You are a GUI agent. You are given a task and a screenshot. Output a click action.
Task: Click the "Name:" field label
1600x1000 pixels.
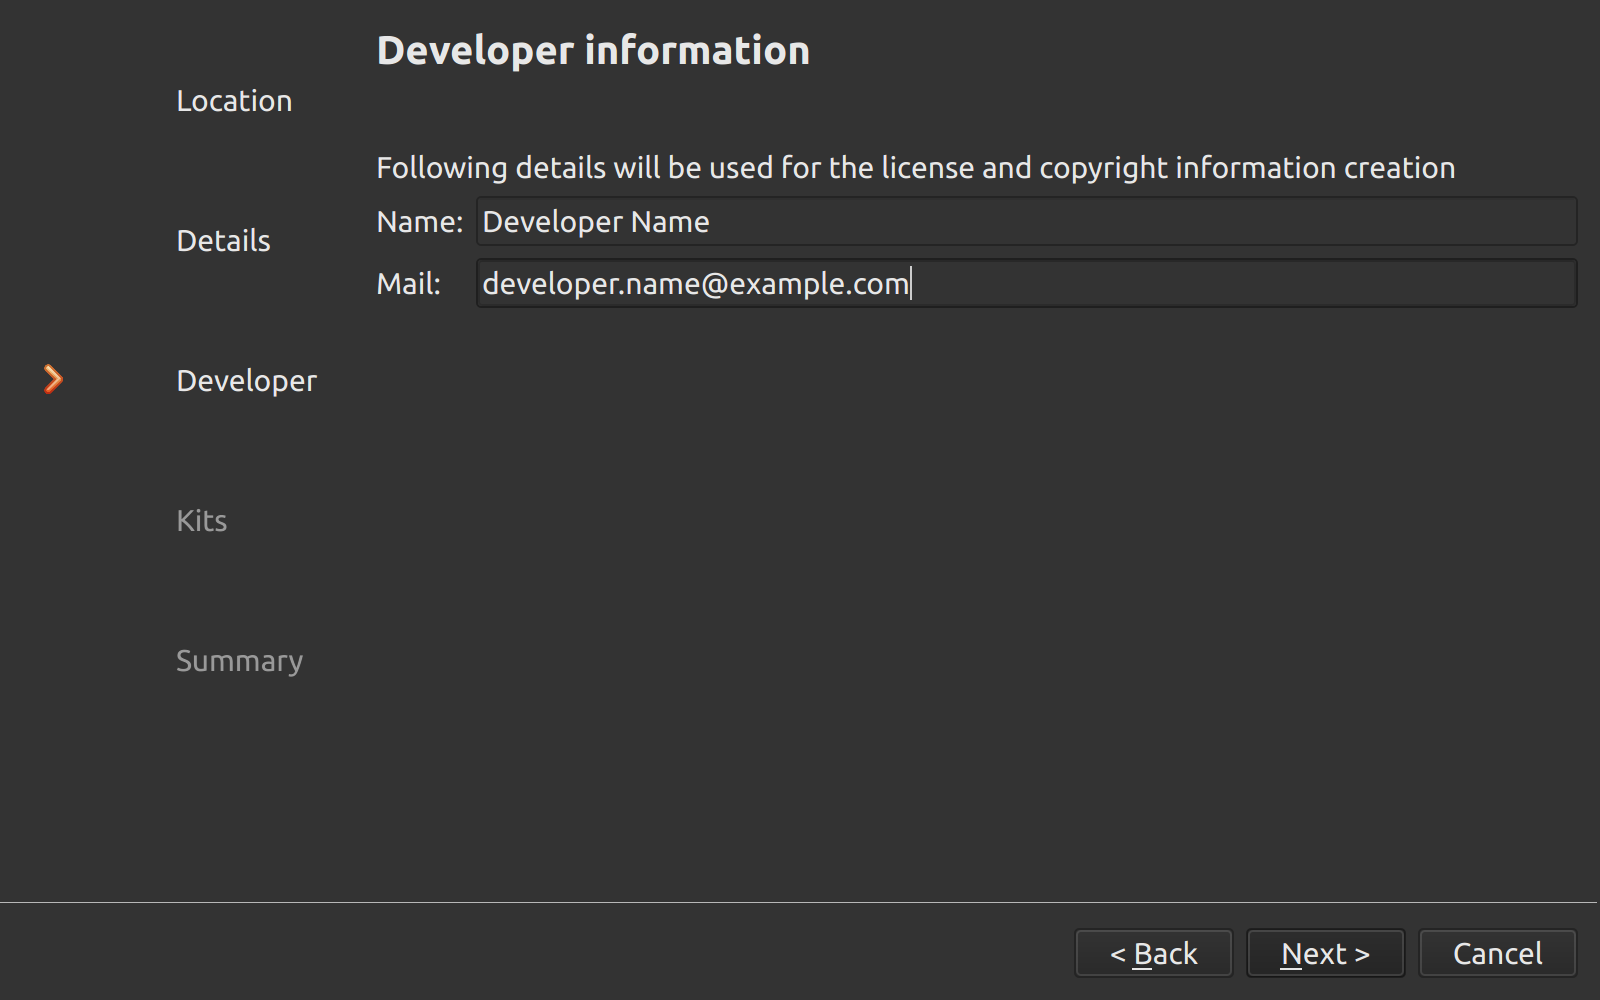point(419,222)
